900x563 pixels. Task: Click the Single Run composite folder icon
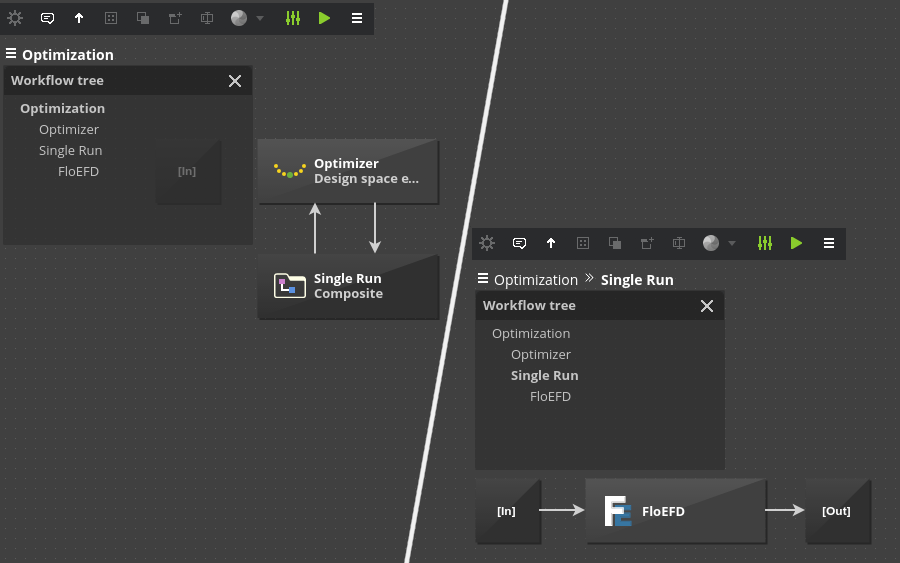[x=290, y=285]
